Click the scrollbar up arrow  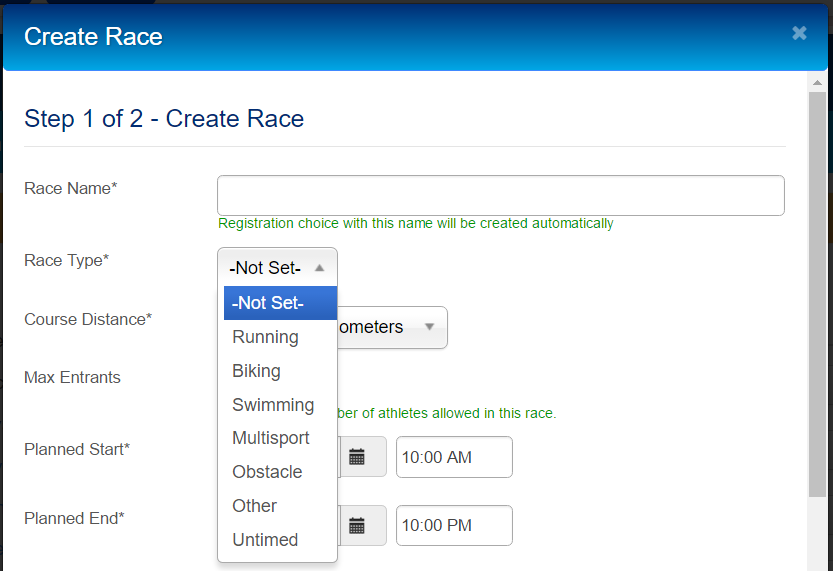coord(817,83)
